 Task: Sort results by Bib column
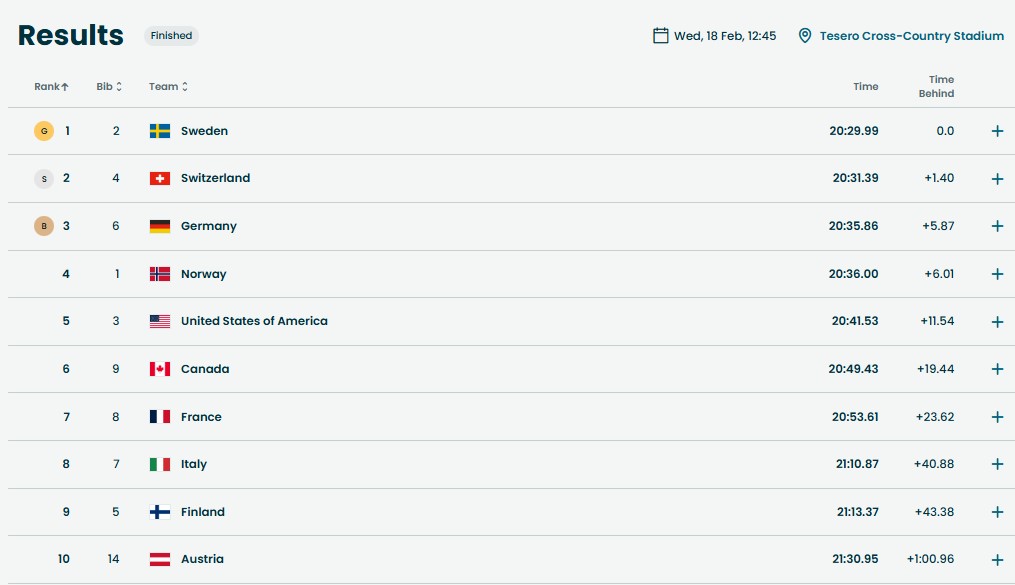pyautogui.click(x=109, y=87)
